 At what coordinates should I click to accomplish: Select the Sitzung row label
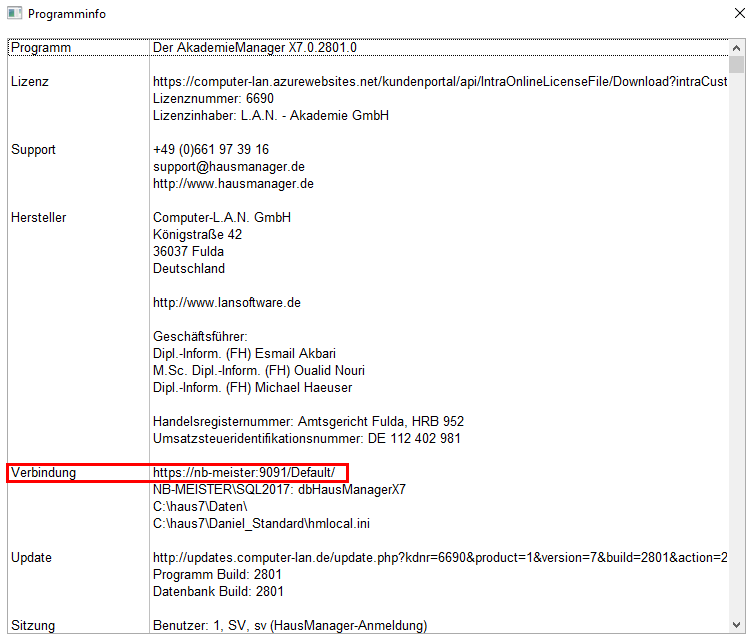click(x=33, y=625)
